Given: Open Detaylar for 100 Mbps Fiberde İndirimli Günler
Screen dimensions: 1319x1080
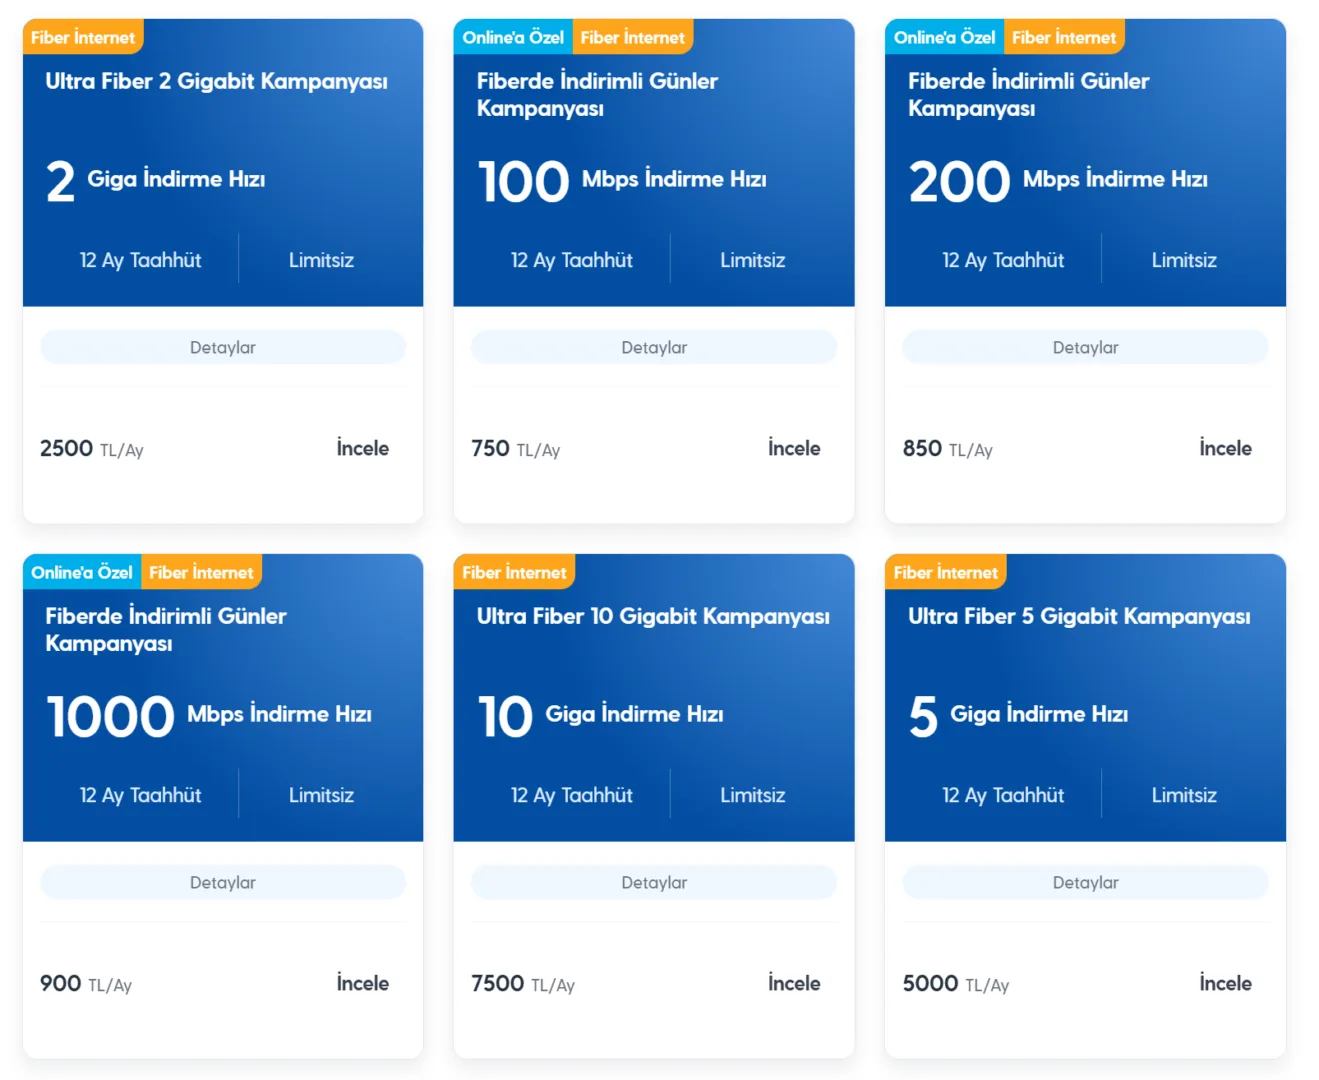Looking at the screenshot, I should coord(654,347).
